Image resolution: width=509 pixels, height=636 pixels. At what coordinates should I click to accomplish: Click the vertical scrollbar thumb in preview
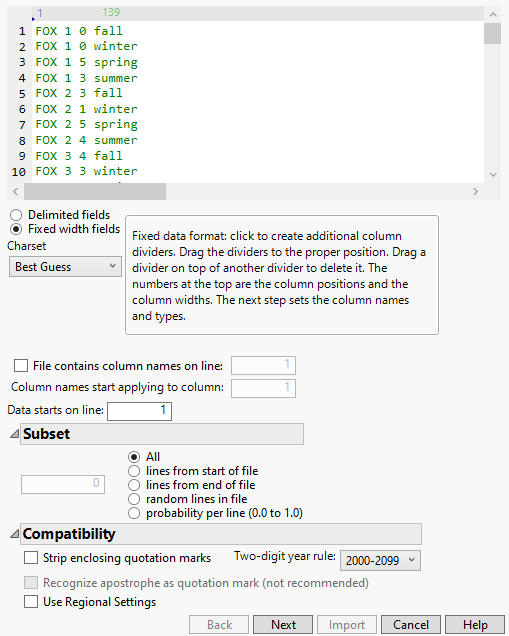point(492,33)
